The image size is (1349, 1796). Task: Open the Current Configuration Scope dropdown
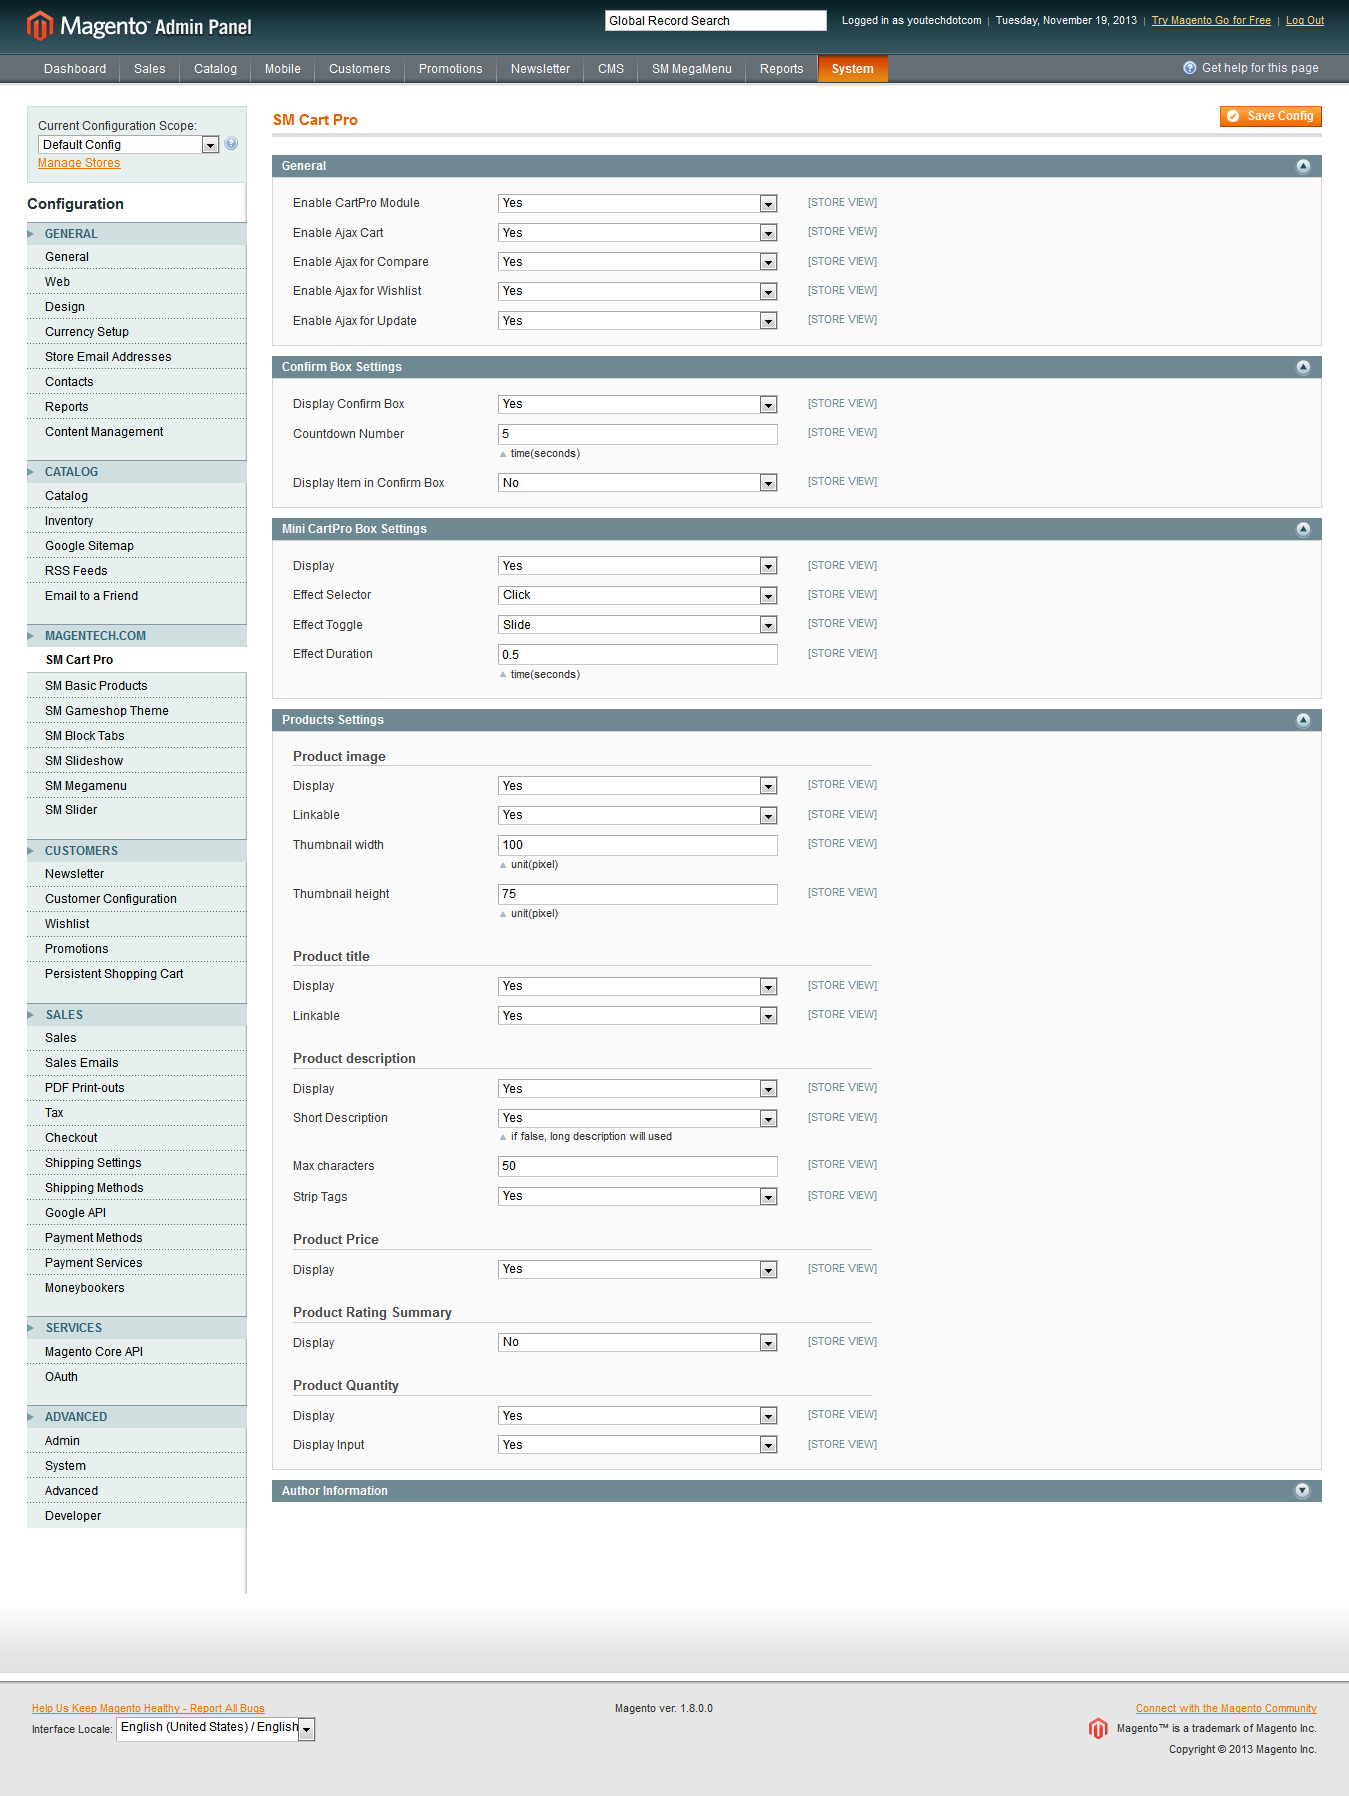pos(128,145)
